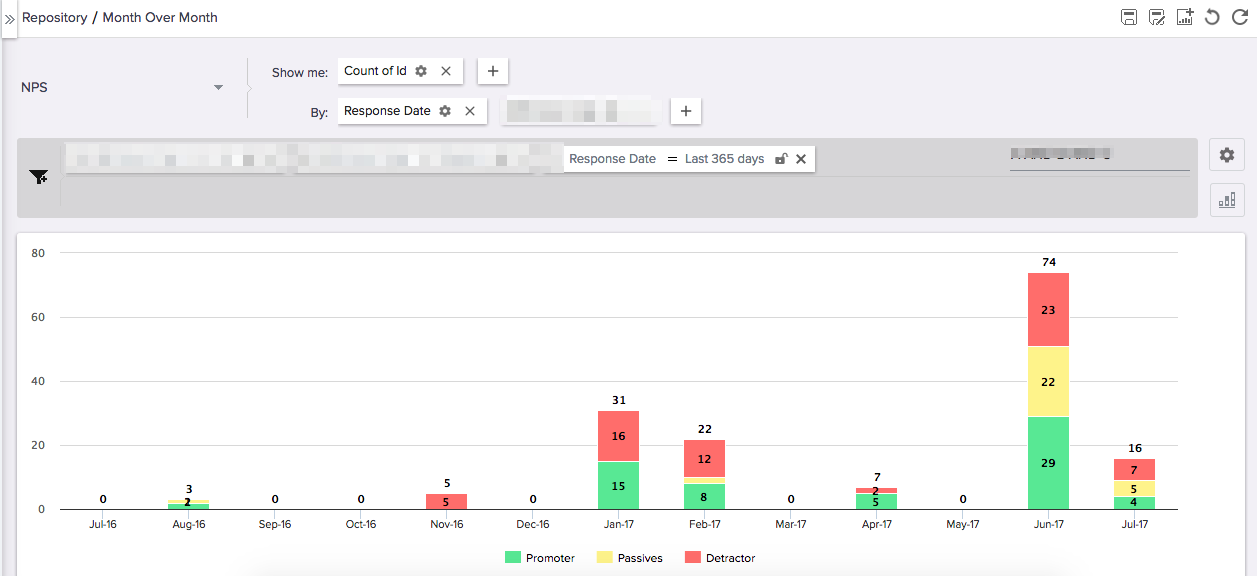Click the Save As (pencil) icon
This screenshot has width=1257, height=576.
1157,17
